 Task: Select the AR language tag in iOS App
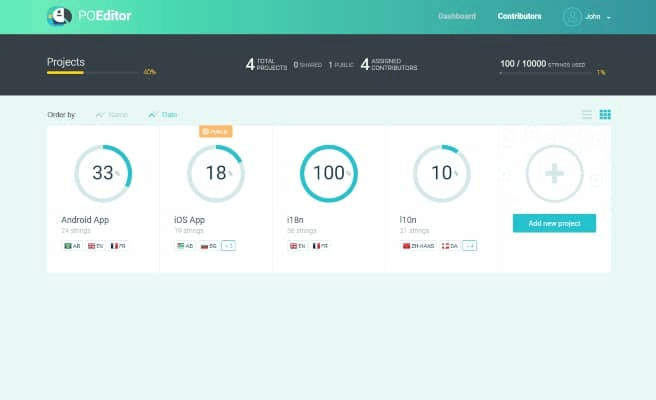click(185, 246)
